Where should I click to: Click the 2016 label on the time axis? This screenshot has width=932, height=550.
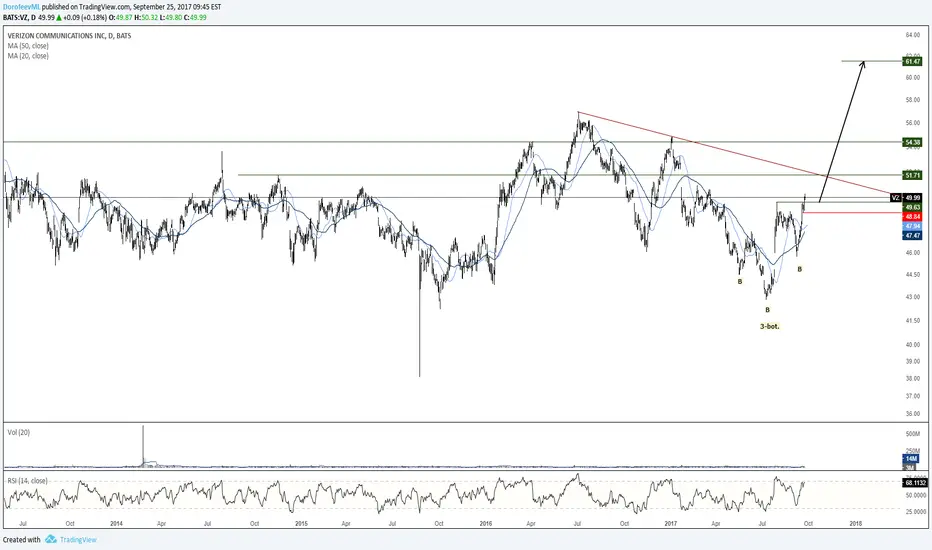pos(486,524)
